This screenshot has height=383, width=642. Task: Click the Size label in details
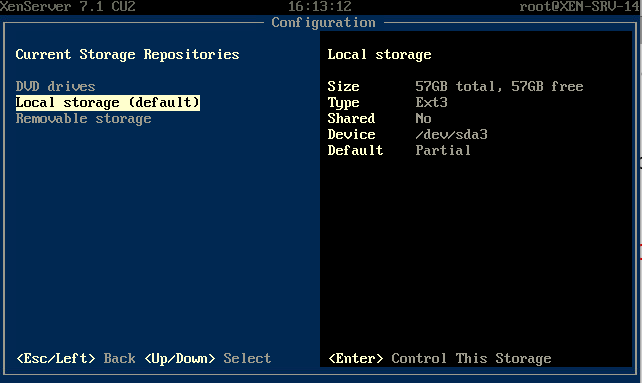coord(343,86)
